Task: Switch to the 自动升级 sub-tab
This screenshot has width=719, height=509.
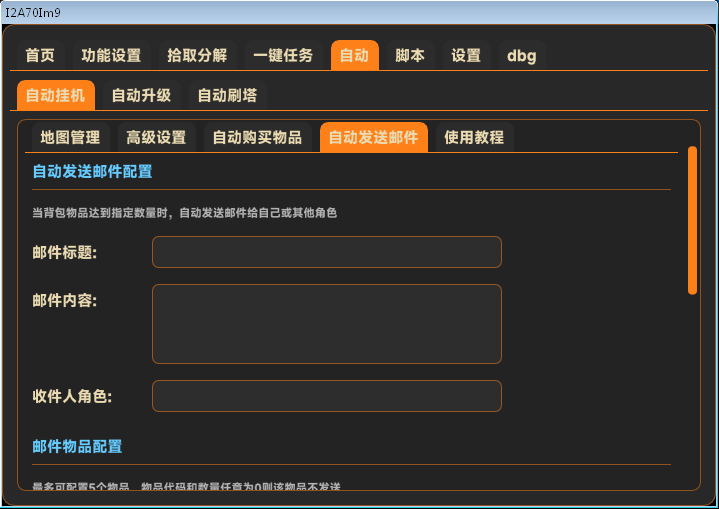Action: [141, 96]
